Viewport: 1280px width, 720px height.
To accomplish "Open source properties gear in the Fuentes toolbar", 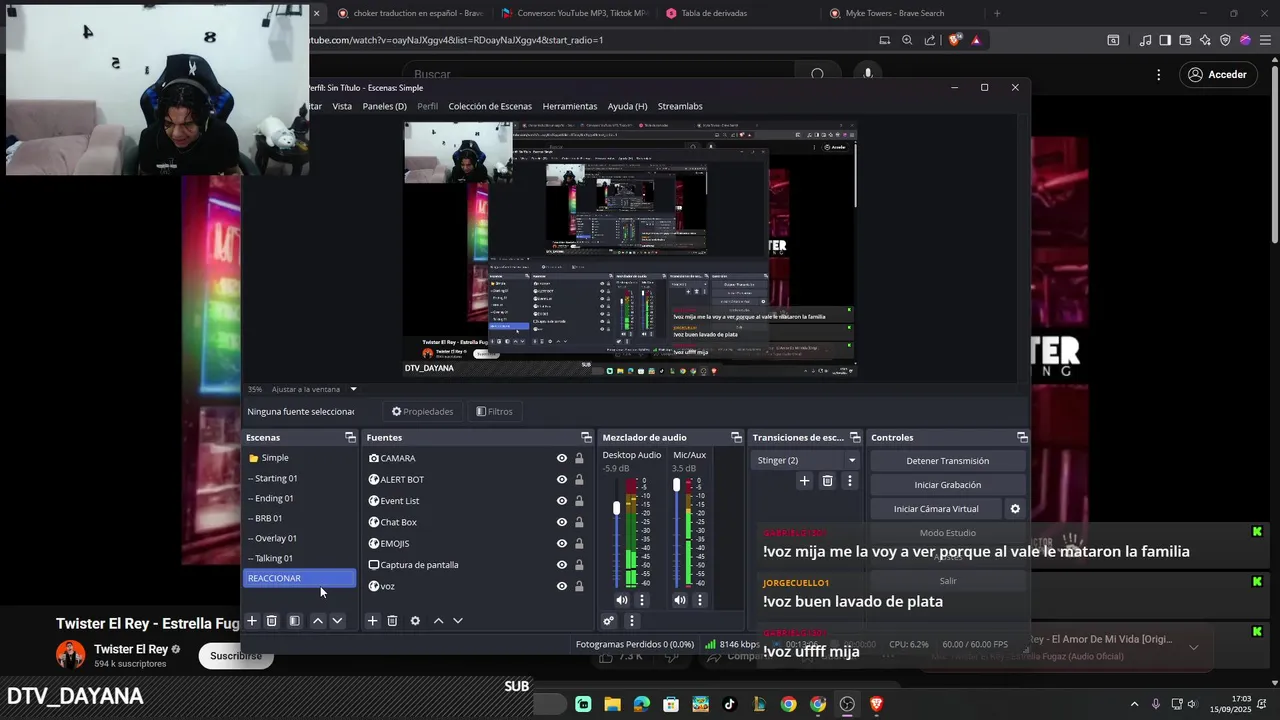I will [x=415, y=621].
